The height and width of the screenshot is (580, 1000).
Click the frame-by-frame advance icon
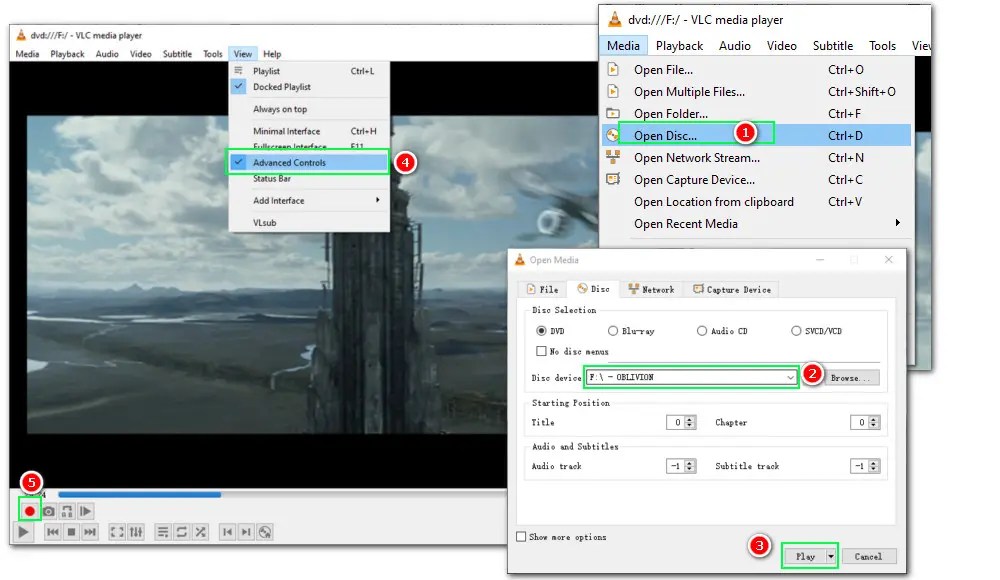pos(85,510)
